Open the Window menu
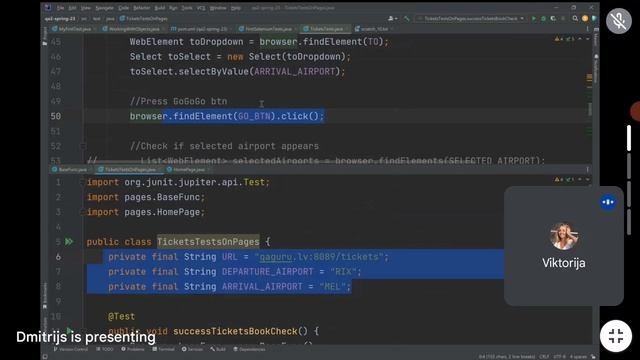This screenshot has width=640, height=360. coord(218,8)
